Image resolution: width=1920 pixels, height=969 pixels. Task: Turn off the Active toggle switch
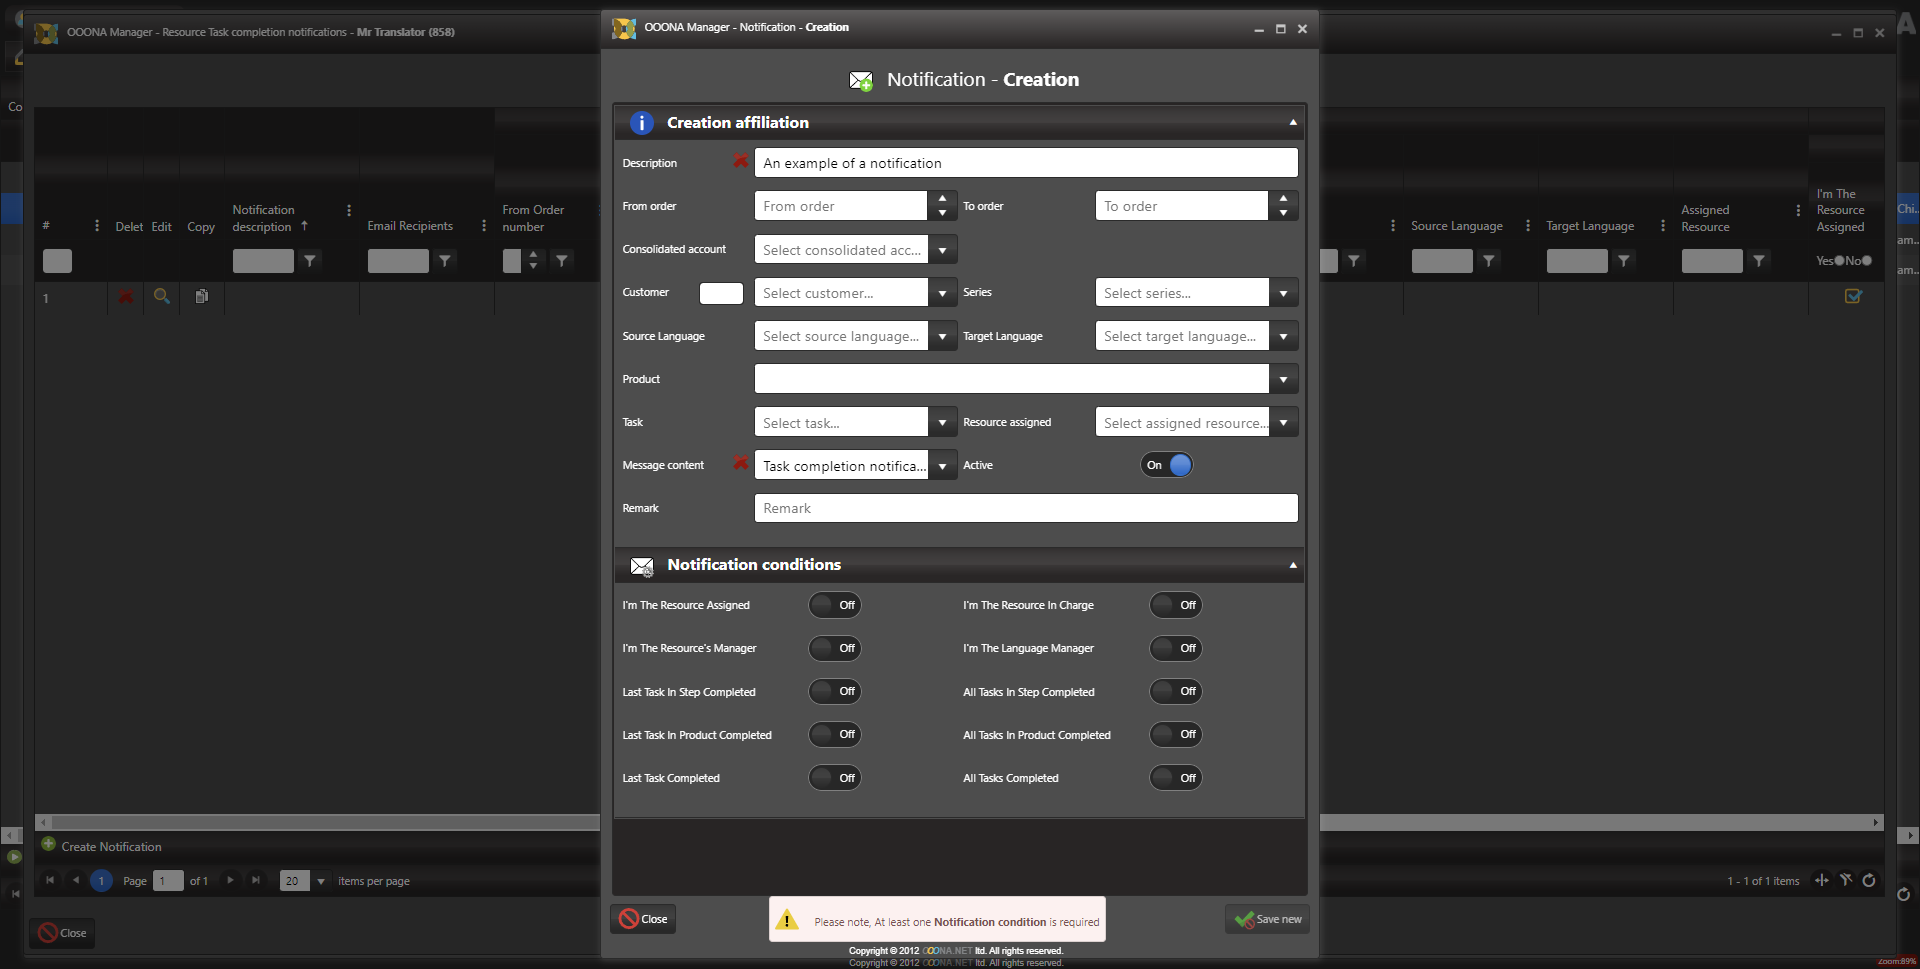1167,465
